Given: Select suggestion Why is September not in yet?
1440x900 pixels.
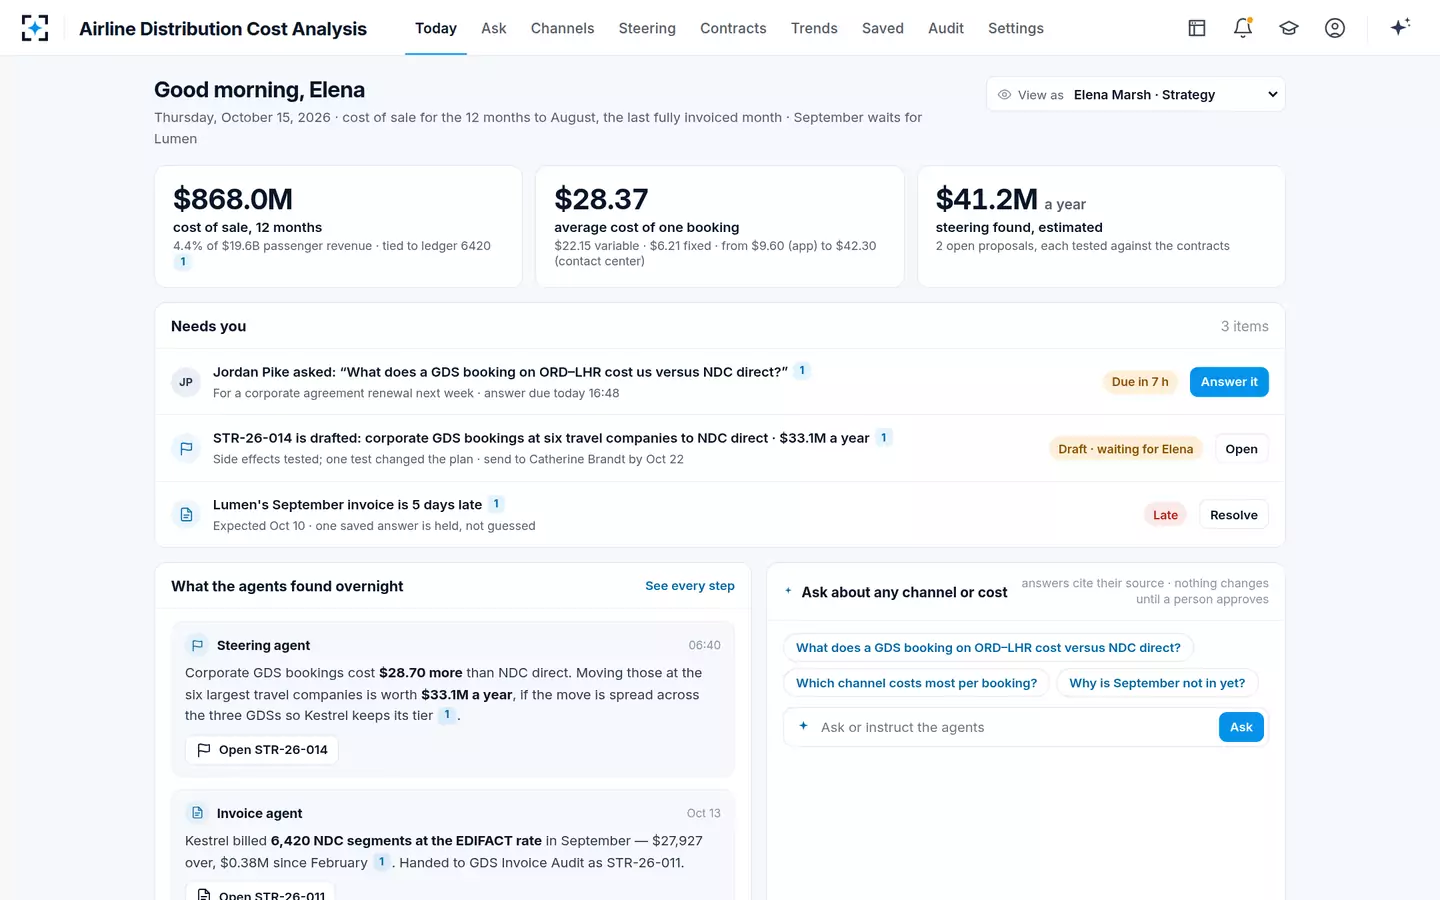Looking at the screenshot, I should [x=1157, y=683].
